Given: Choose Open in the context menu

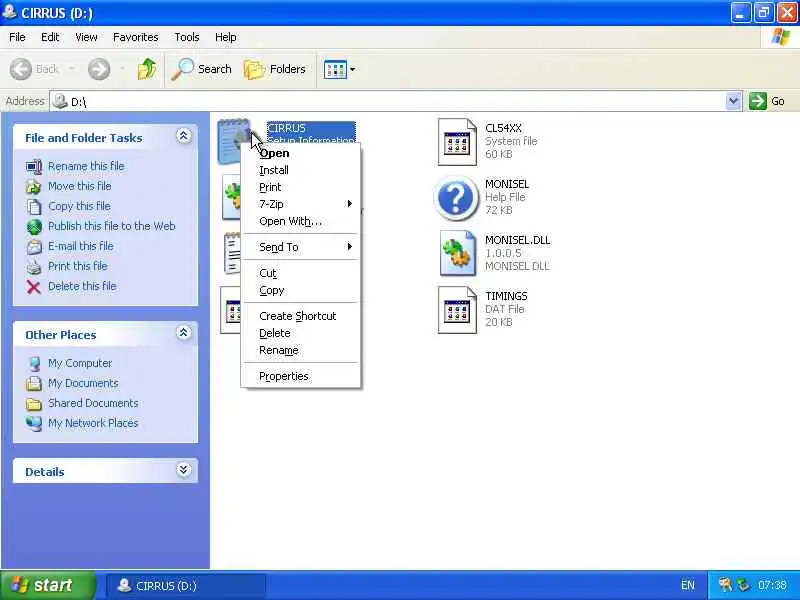Looking at the screenshot, I should (301, 153).
